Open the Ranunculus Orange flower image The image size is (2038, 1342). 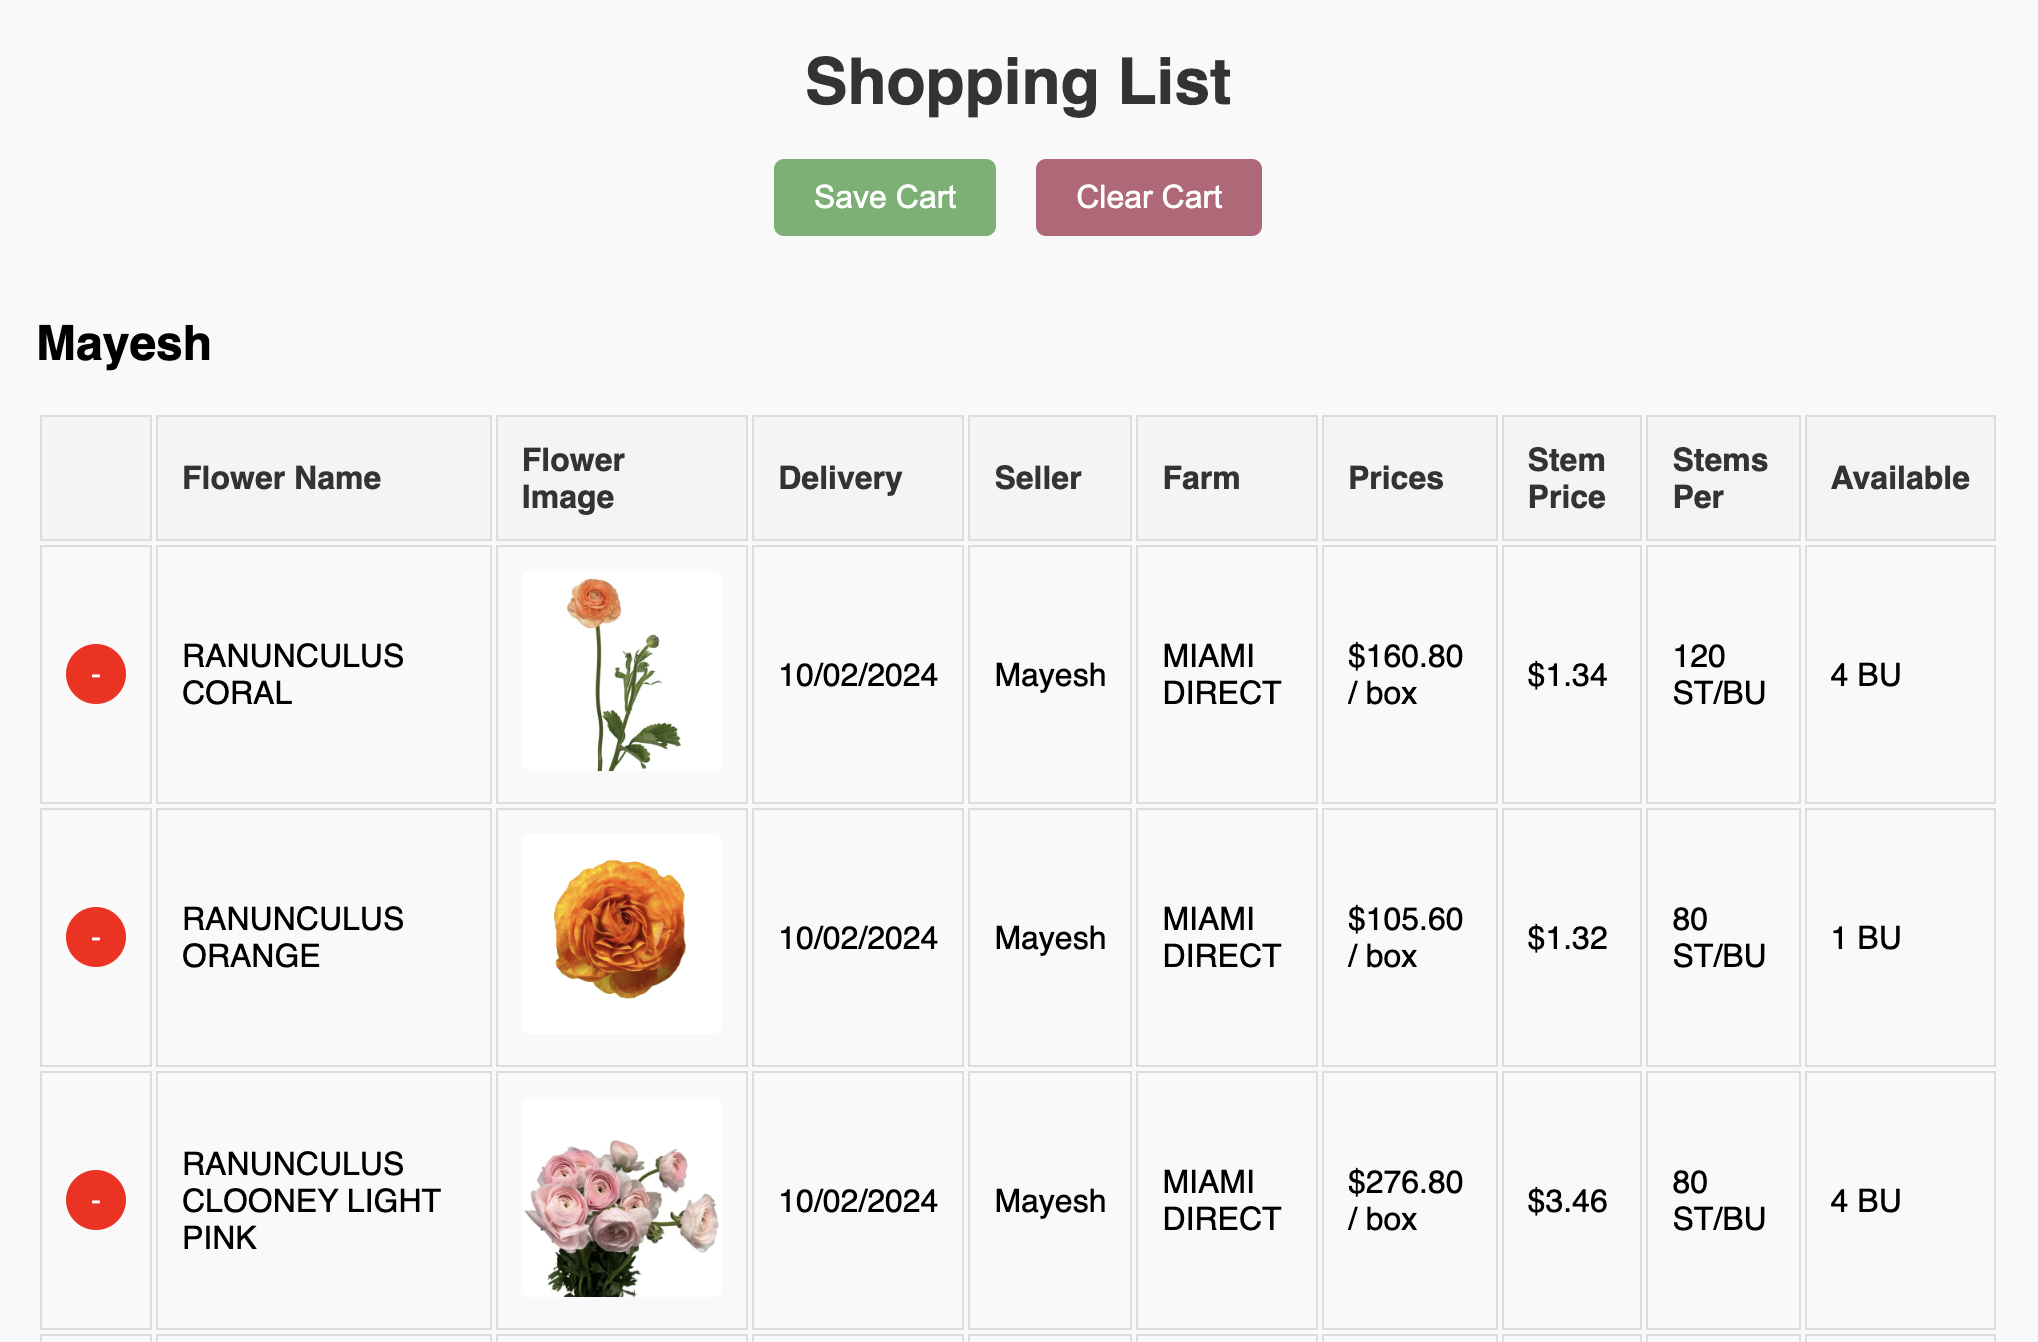[x=621, y=934]
